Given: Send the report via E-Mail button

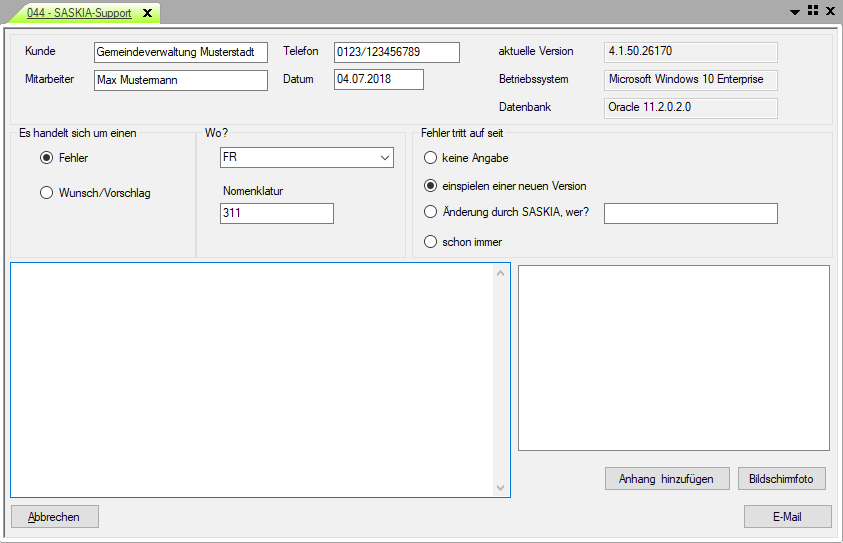Looking at the screenshot, I should coord(787,516).
